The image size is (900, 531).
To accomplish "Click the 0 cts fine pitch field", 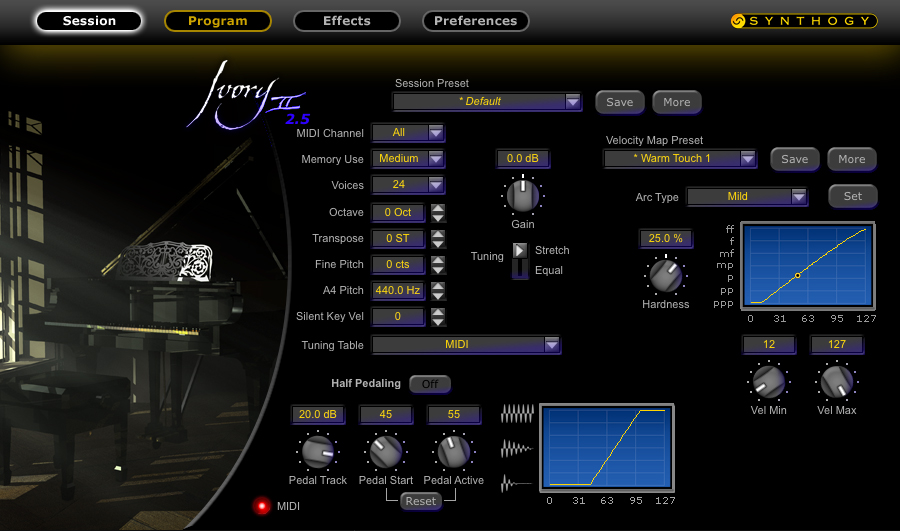I will 398,264.
